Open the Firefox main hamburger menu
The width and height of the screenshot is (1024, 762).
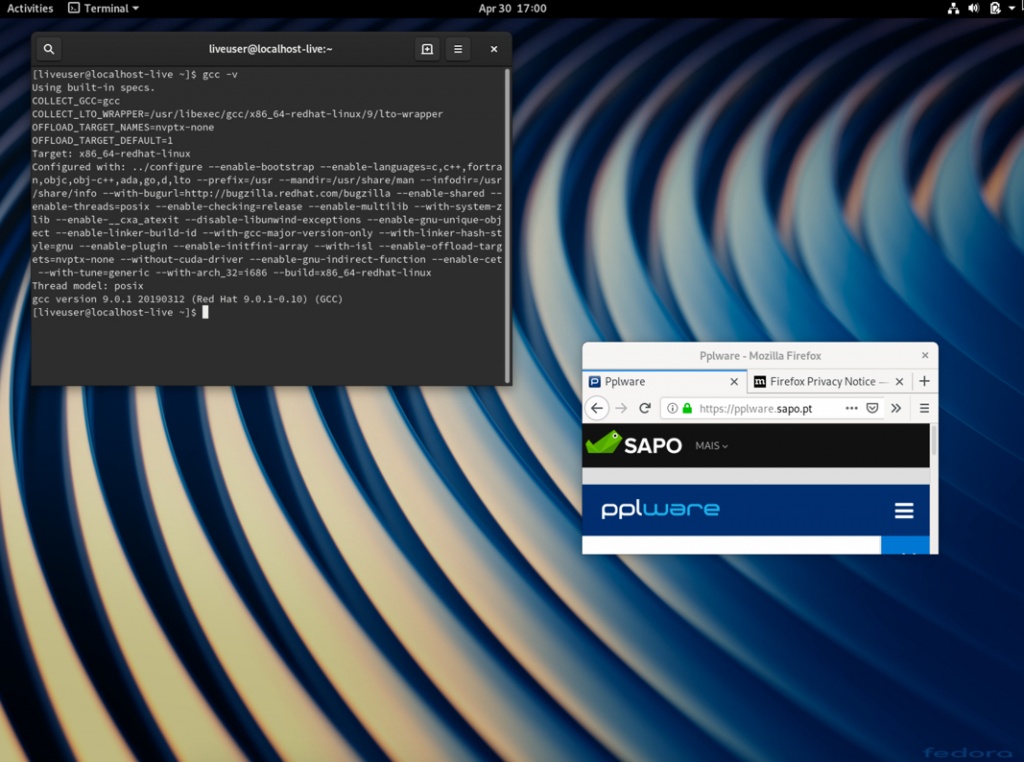pos(923,408)
